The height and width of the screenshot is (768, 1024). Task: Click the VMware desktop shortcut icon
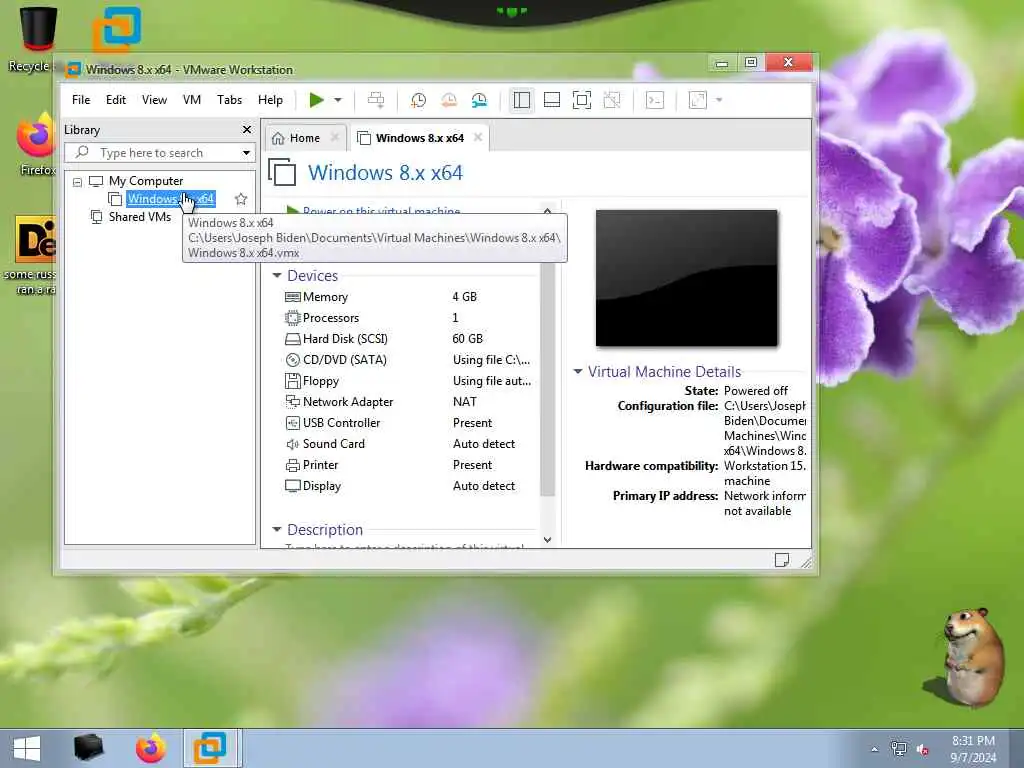[116, 29]
